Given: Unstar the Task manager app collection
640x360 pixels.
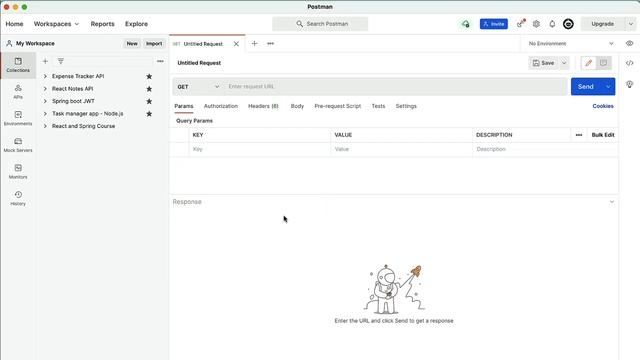Looking at the screenshot, I should 149,113.
